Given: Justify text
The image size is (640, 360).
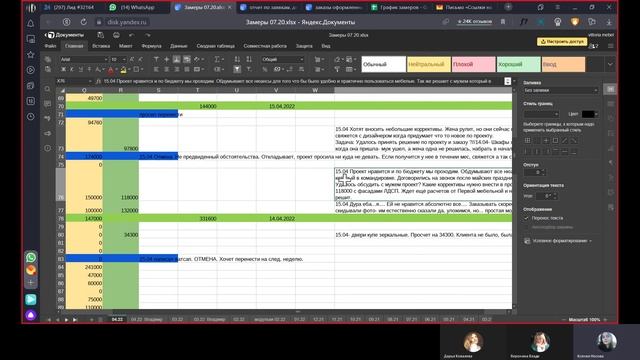Looking at the screenshot, I should click(x=187, y=70).
